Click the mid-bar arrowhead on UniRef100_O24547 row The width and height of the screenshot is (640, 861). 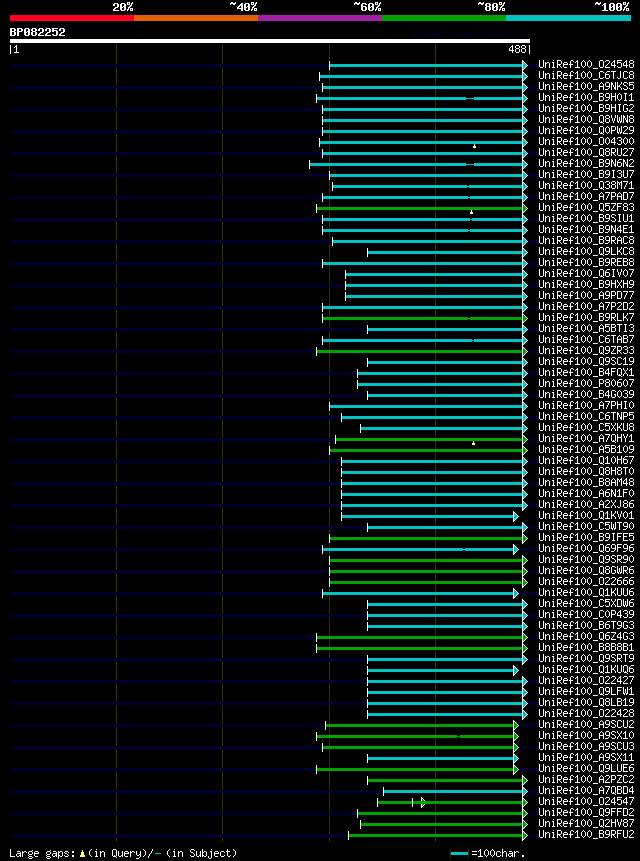pyautogui.click(x=424, y=802)
